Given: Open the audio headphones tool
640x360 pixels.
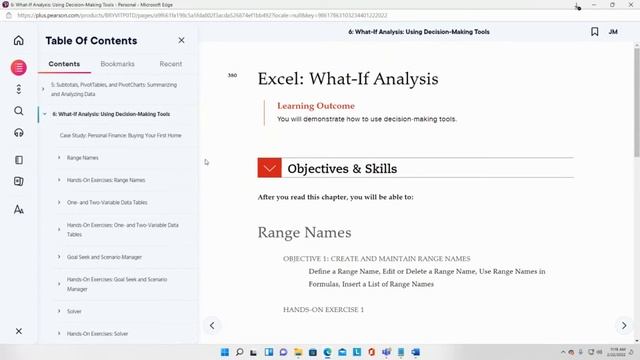Looking at the screenshot, I should (19, 133).
